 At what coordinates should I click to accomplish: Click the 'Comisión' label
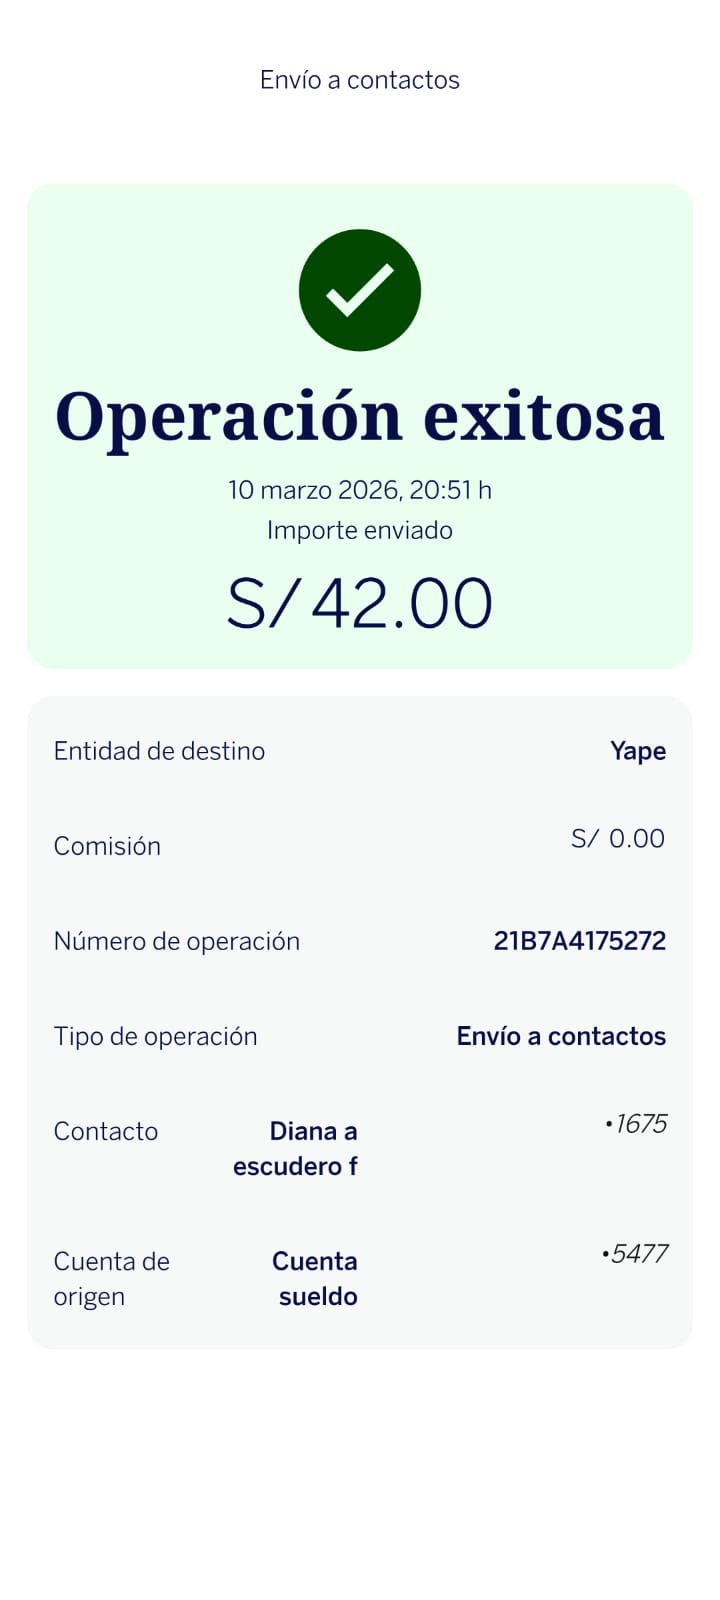click(107, 846)
